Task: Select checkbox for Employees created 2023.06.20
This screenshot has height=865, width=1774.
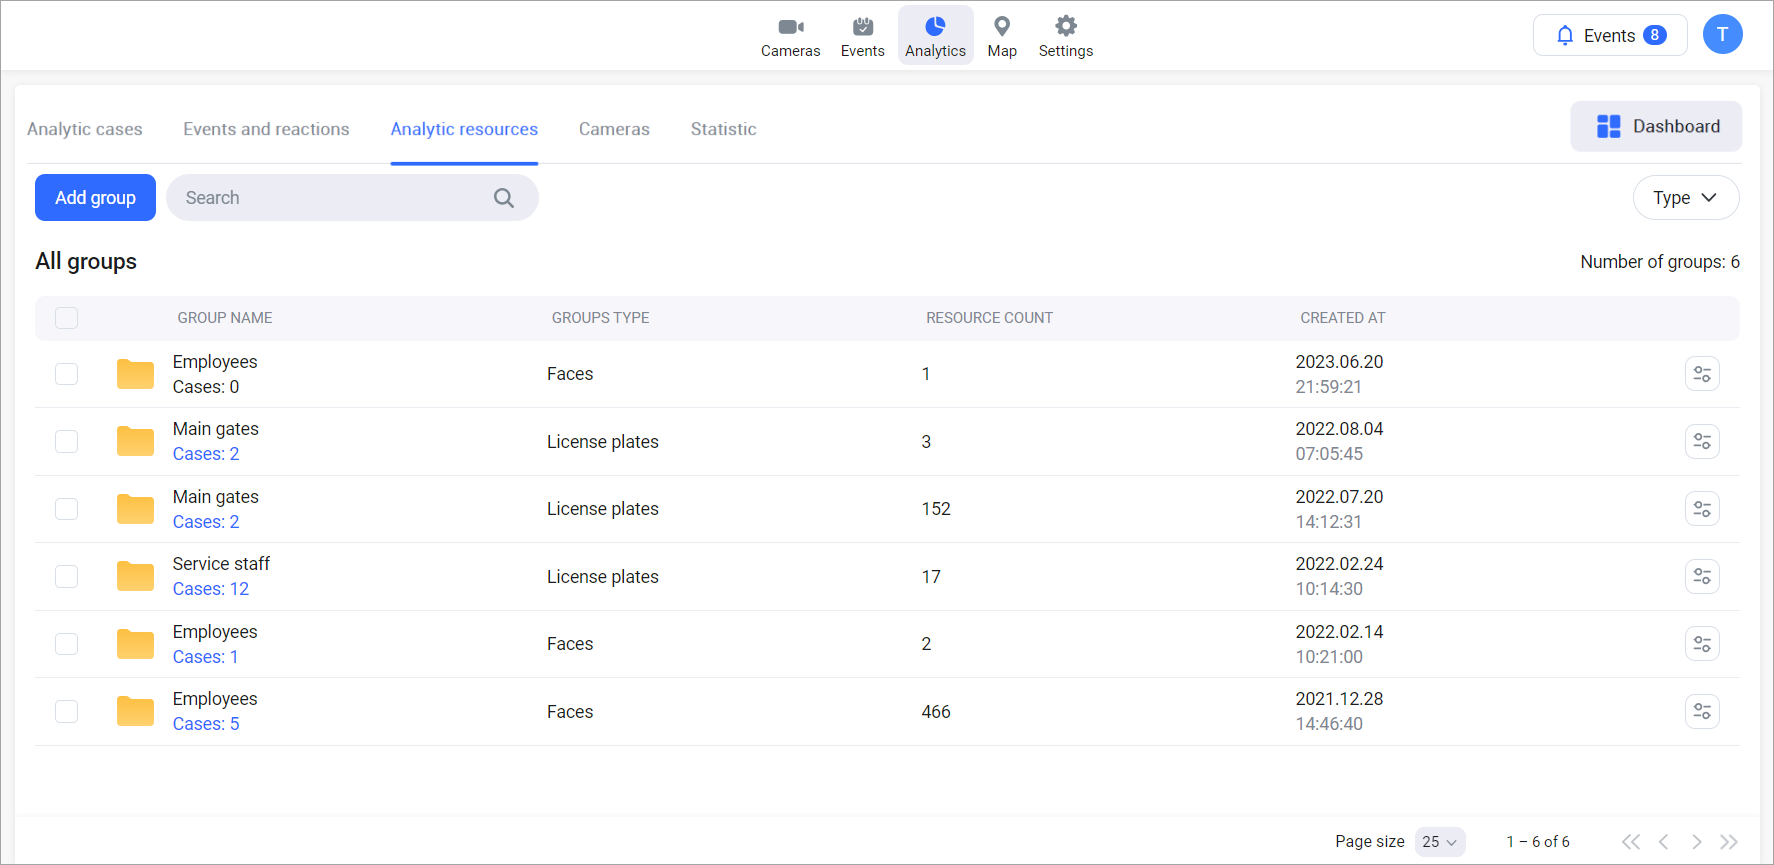Action: click(67, 374)
